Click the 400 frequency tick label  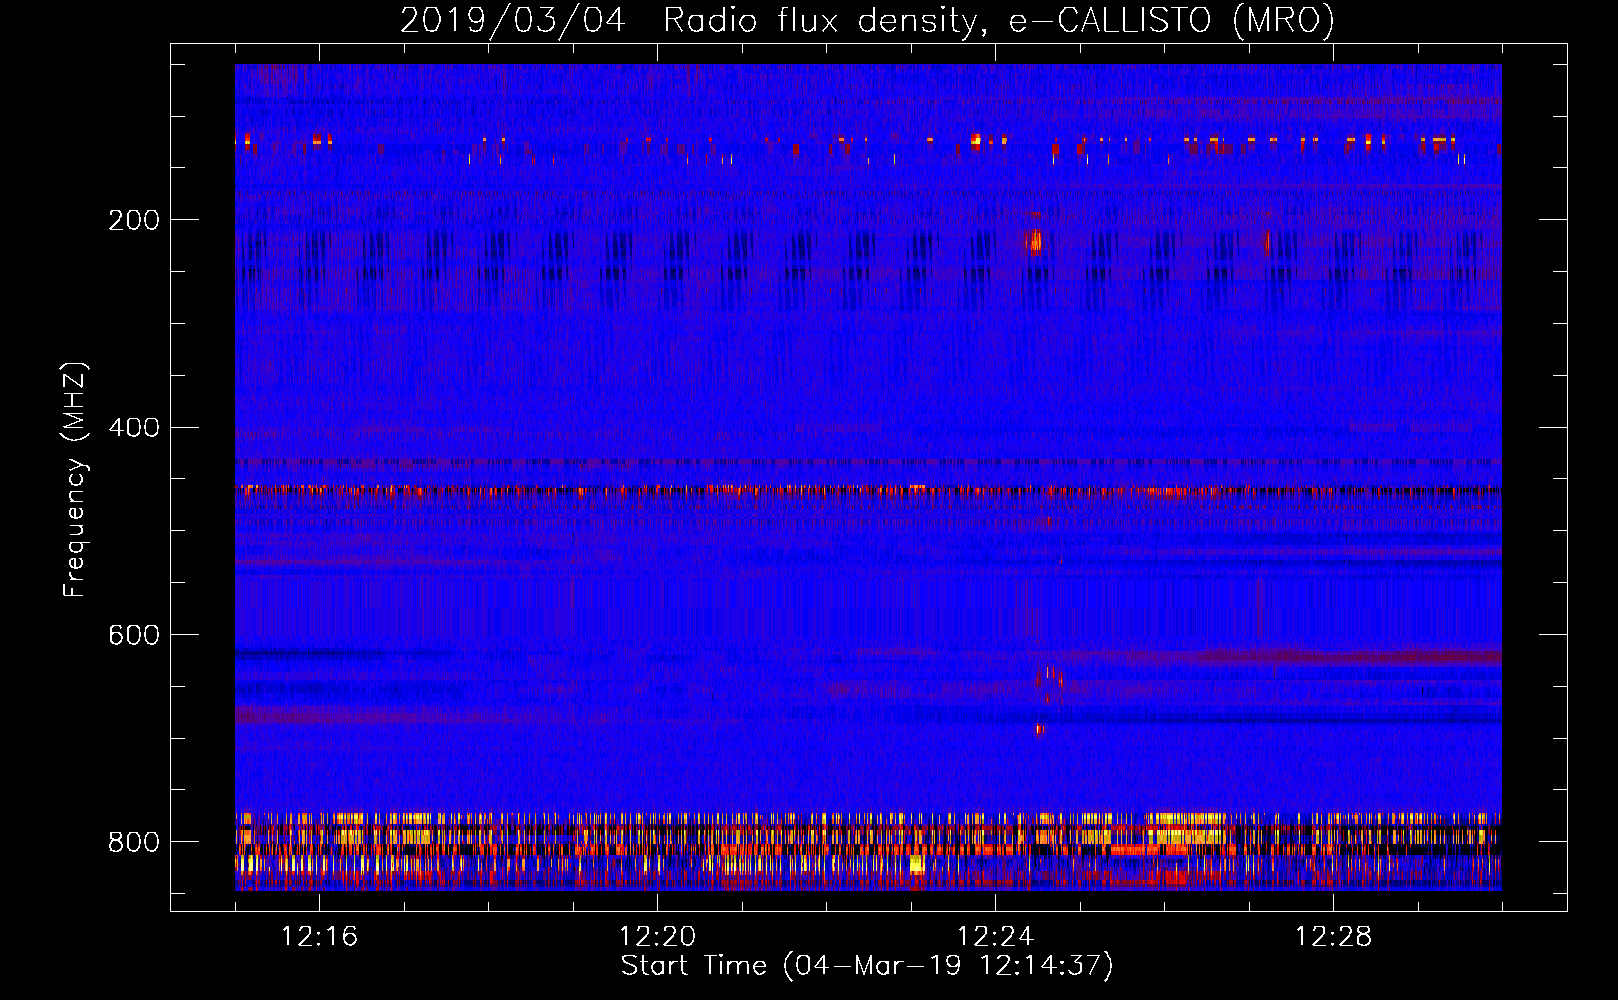coord(134,428)
